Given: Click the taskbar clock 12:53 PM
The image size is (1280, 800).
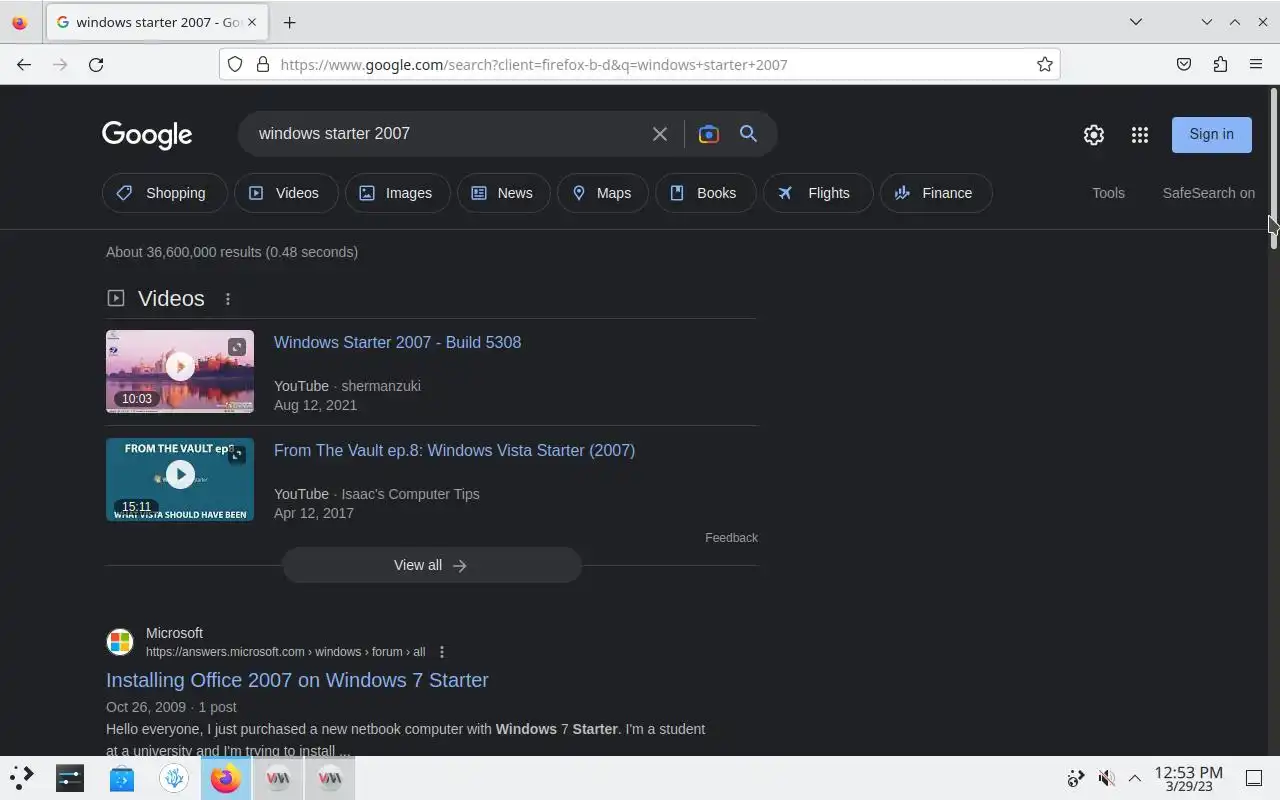Looking at the screenshot, I should coord(1189,778).
